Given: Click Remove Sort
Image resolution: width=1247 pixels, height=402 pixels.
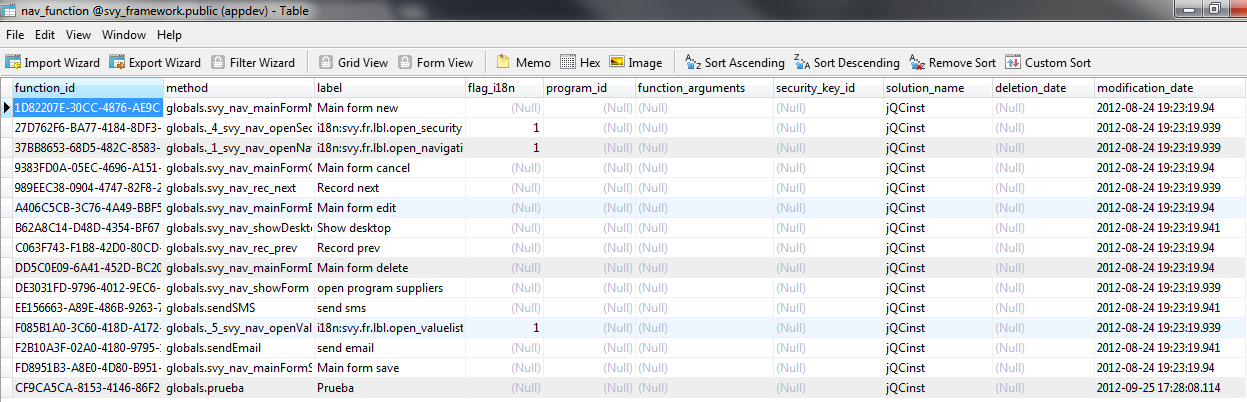Looking at the screenshot, I should pos(953,62).
